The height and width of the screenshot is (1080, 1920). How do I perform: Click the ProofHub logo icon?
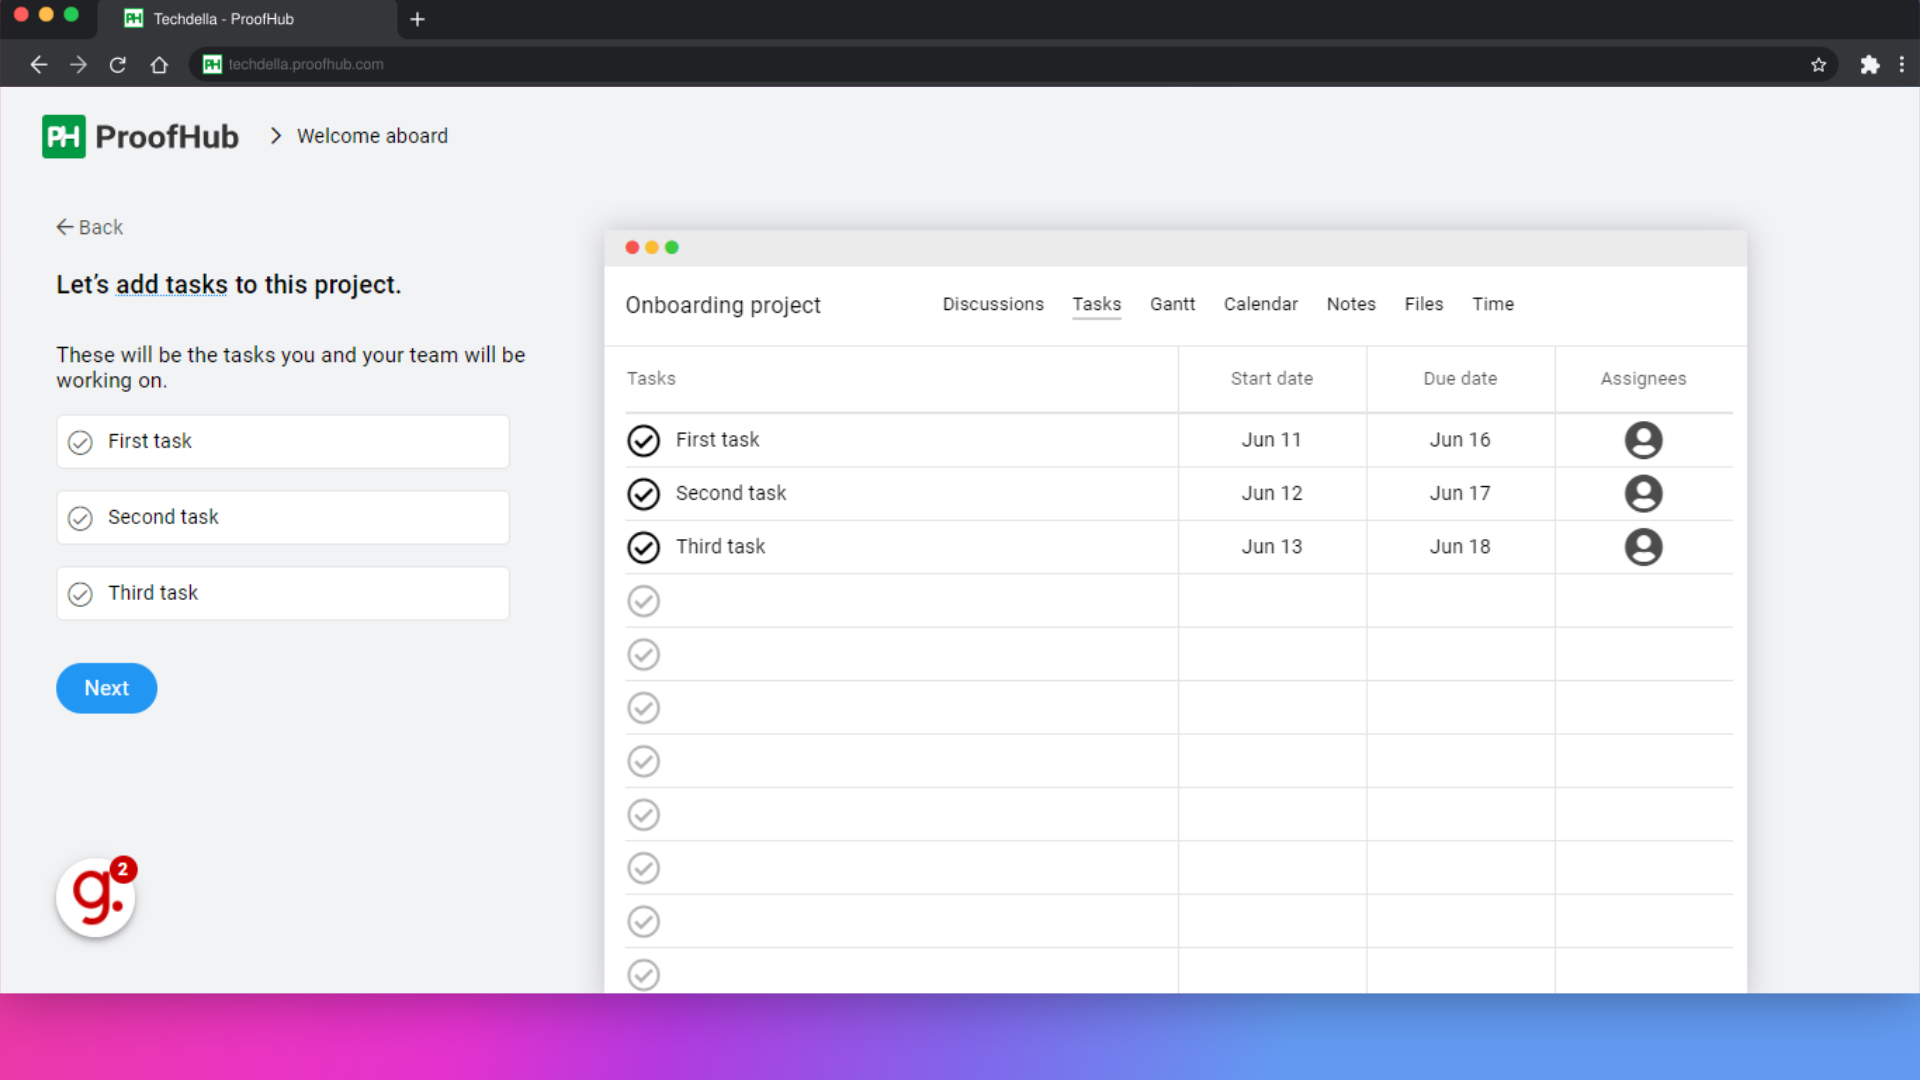pyautogui.click(x=65, y=136)
